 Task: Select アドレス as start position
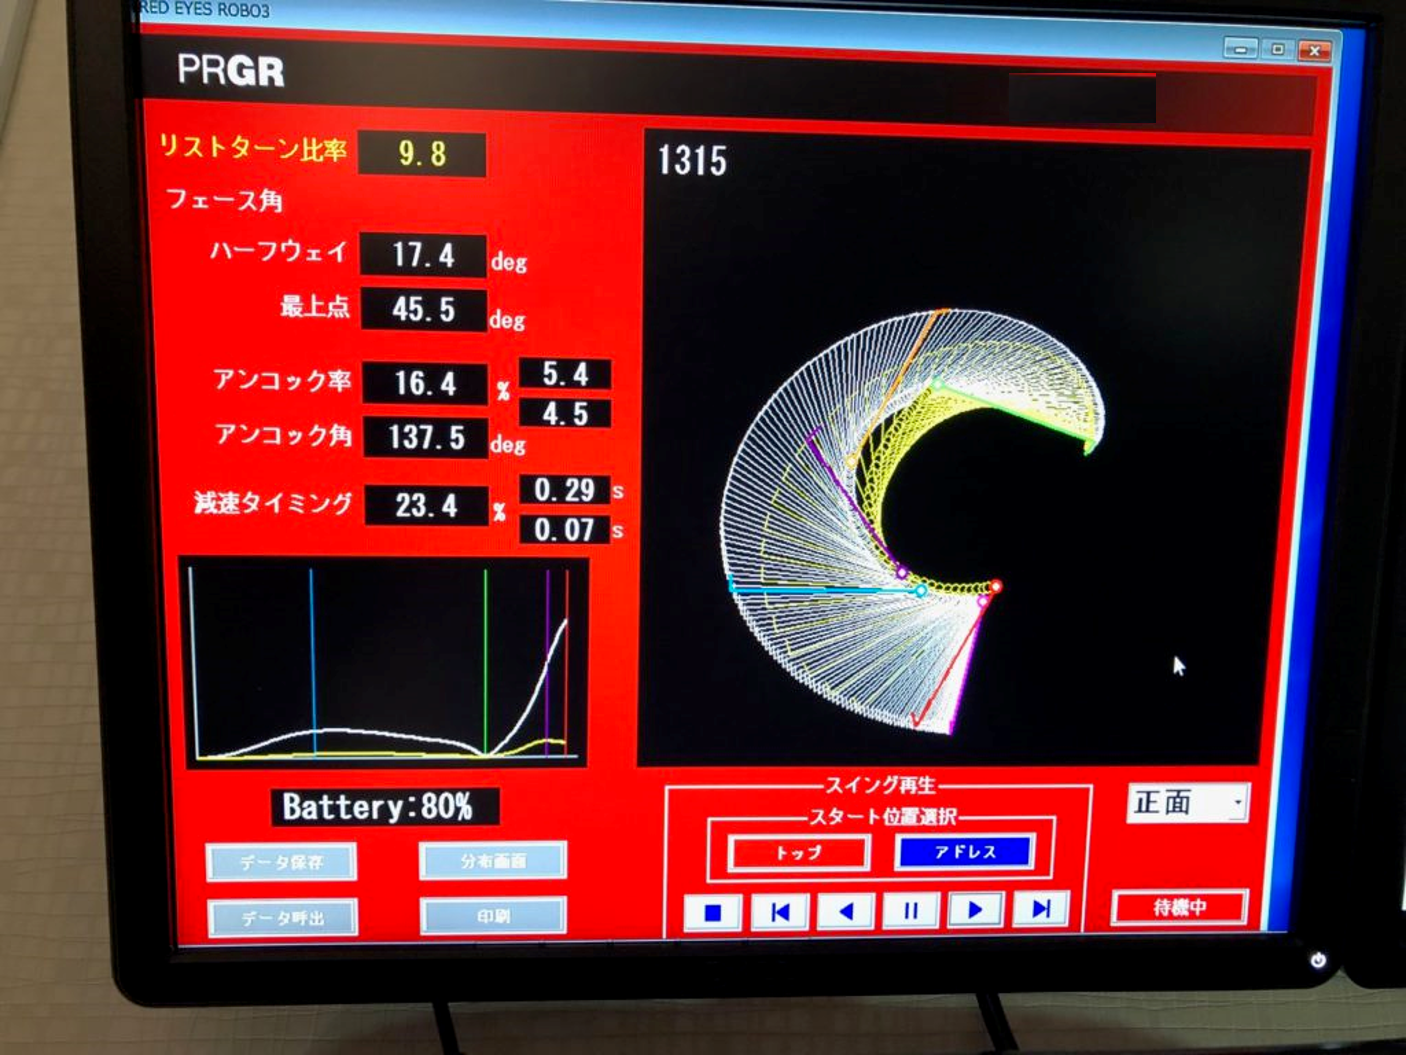[x=965, y=851]
